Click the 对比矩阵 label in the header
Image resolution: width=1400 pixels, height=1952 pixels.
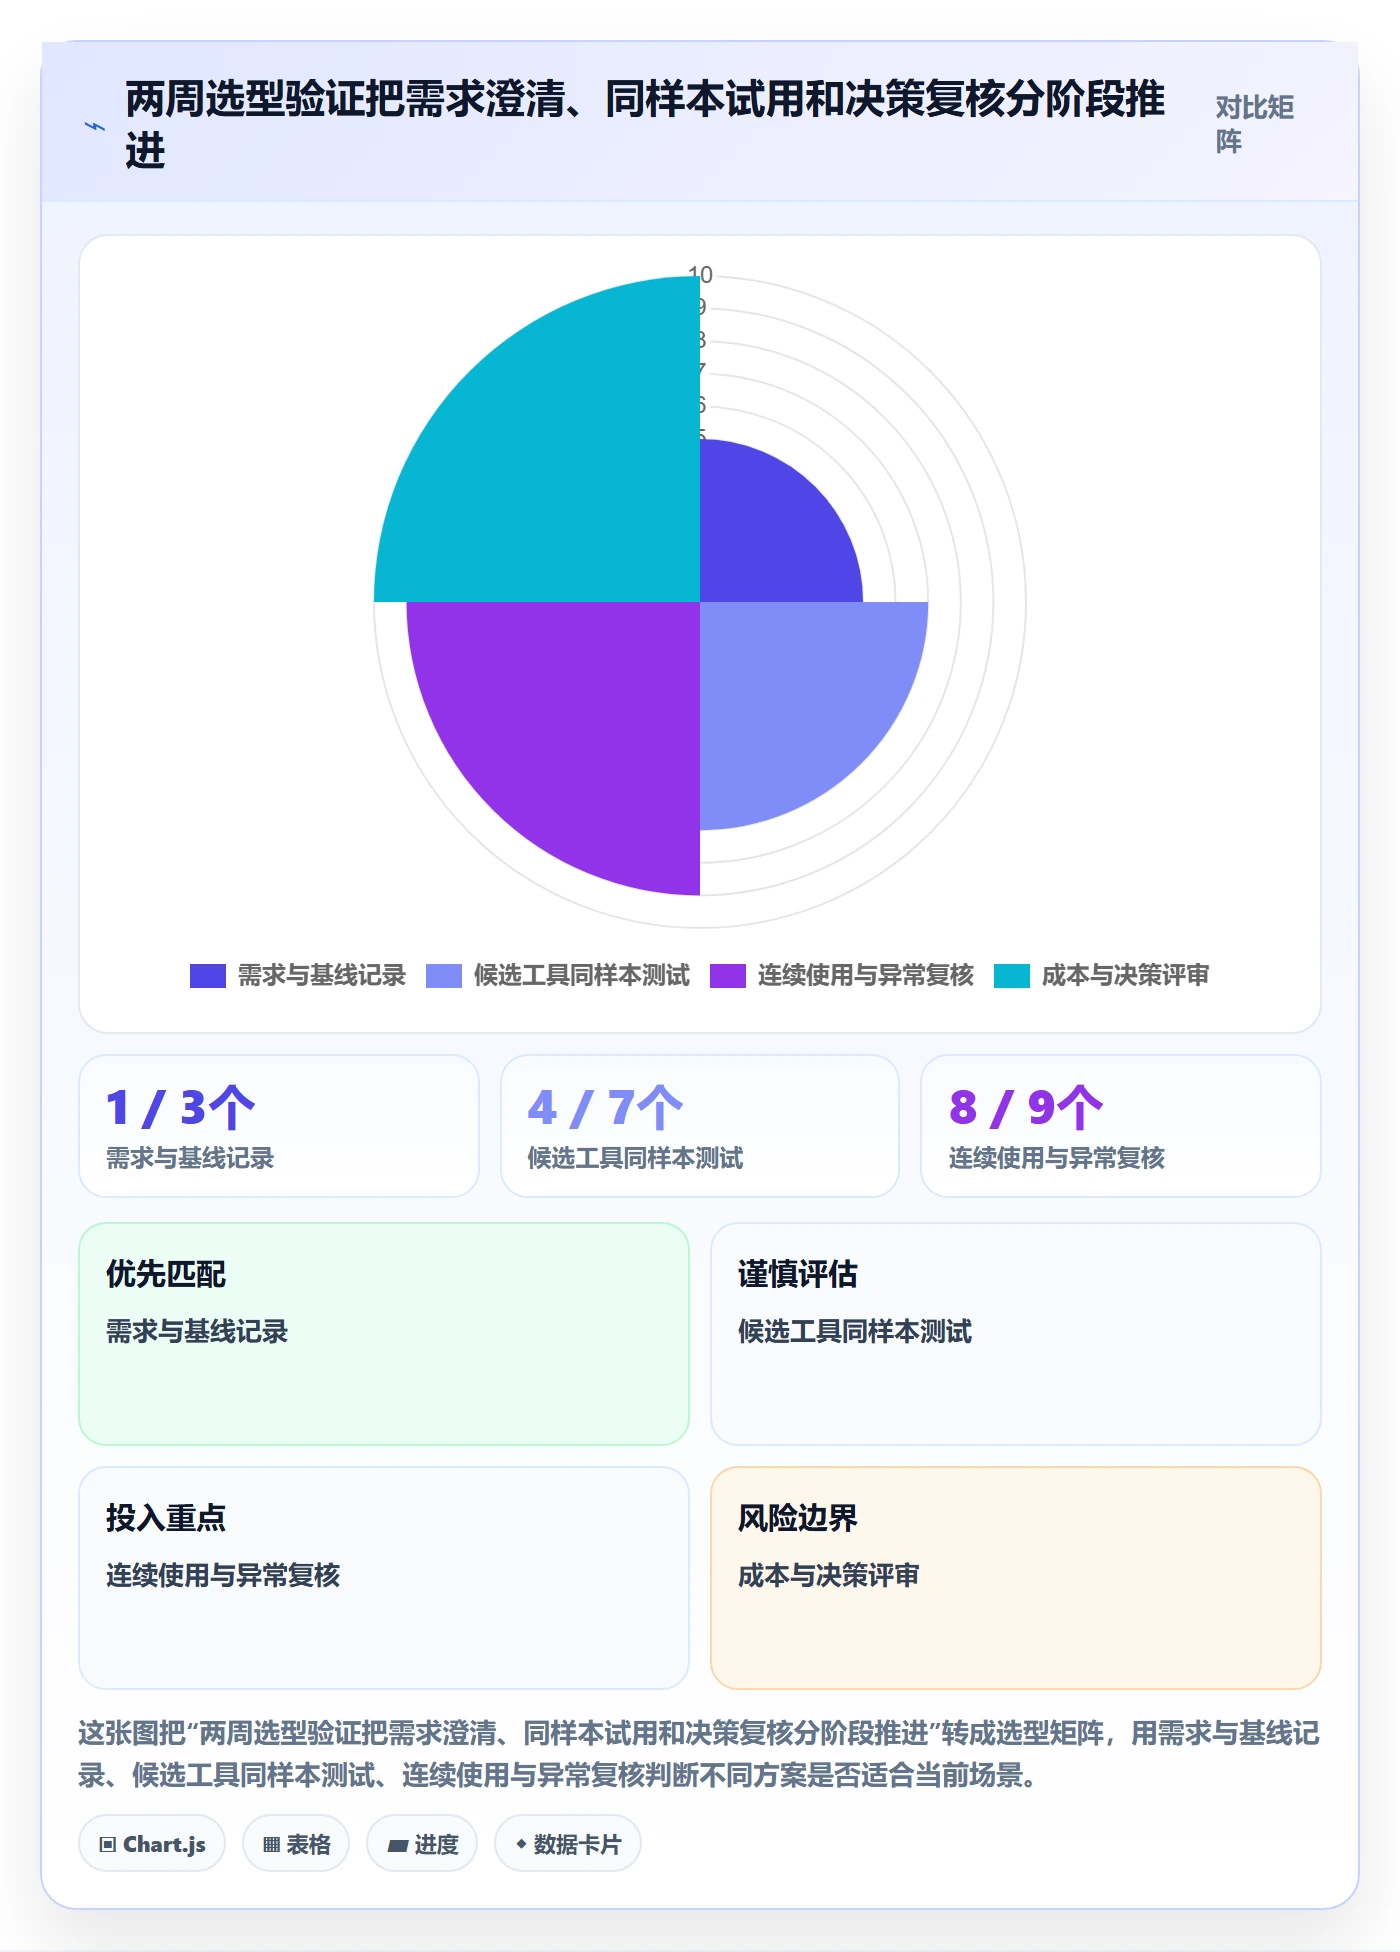pos(1255,124)
